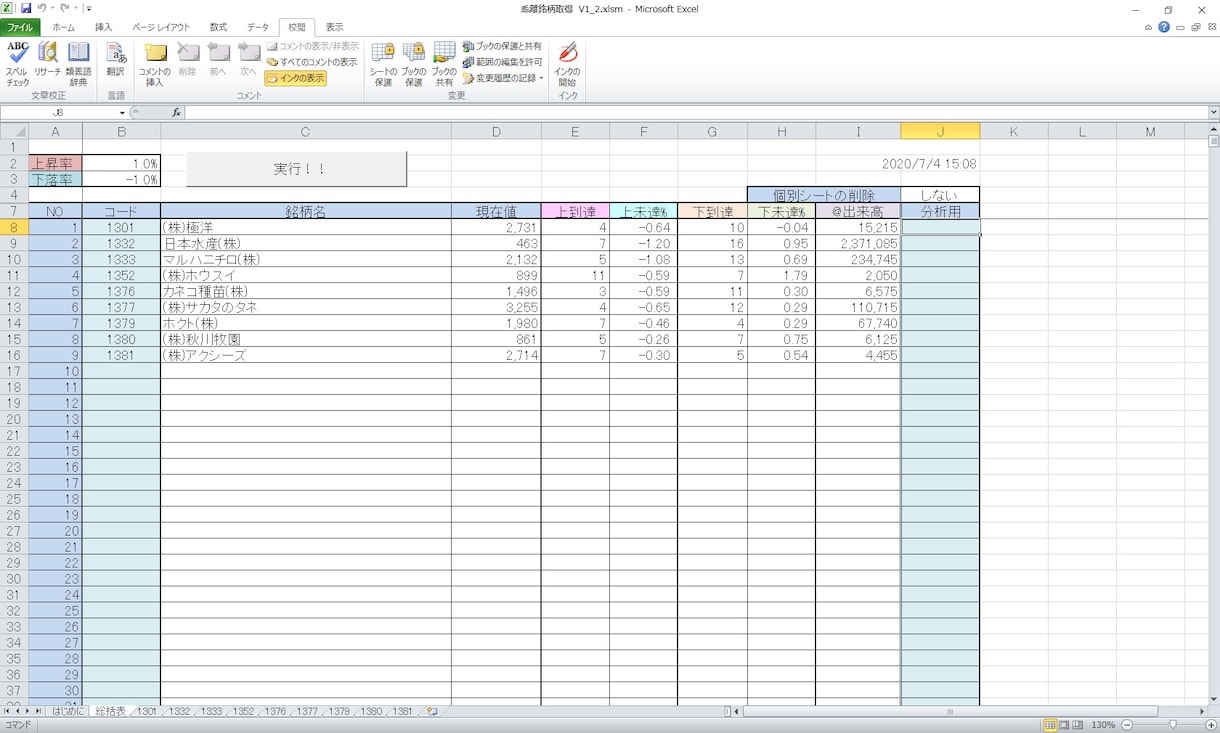
Task: Select the cell containing 日本水産(株)
Action: pyautogui.click(x=305, y=244)
